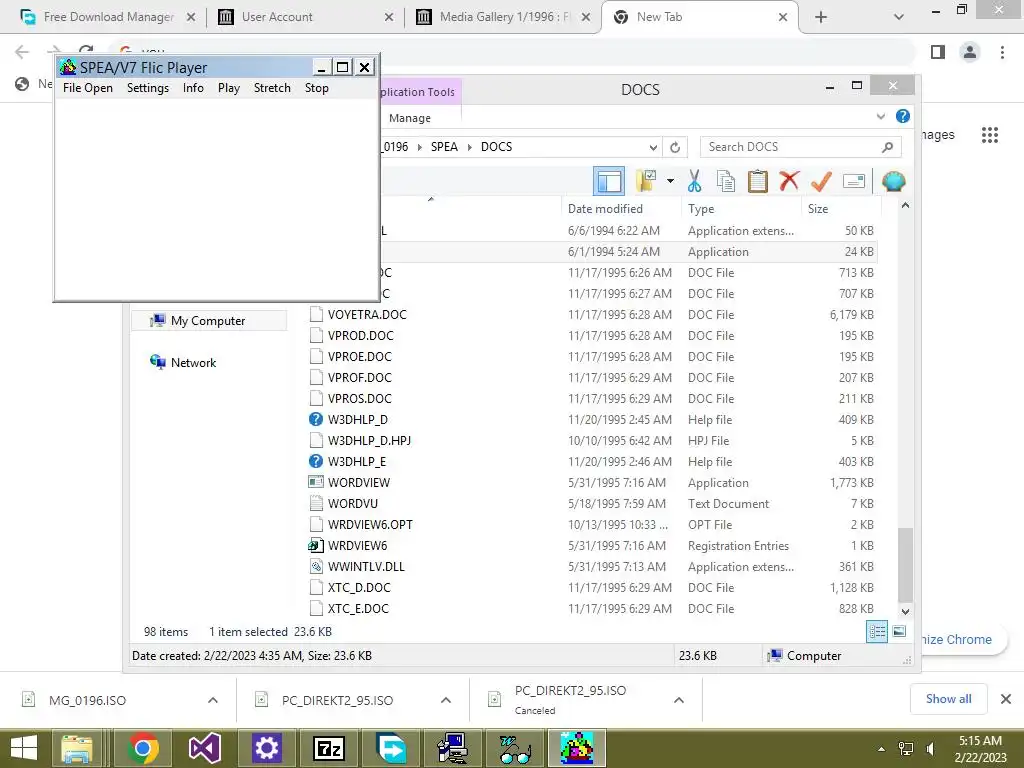This screenshot has height=768, width=1024.
Task: Open the address bar history dropdown
Action: tap(652, 147)
